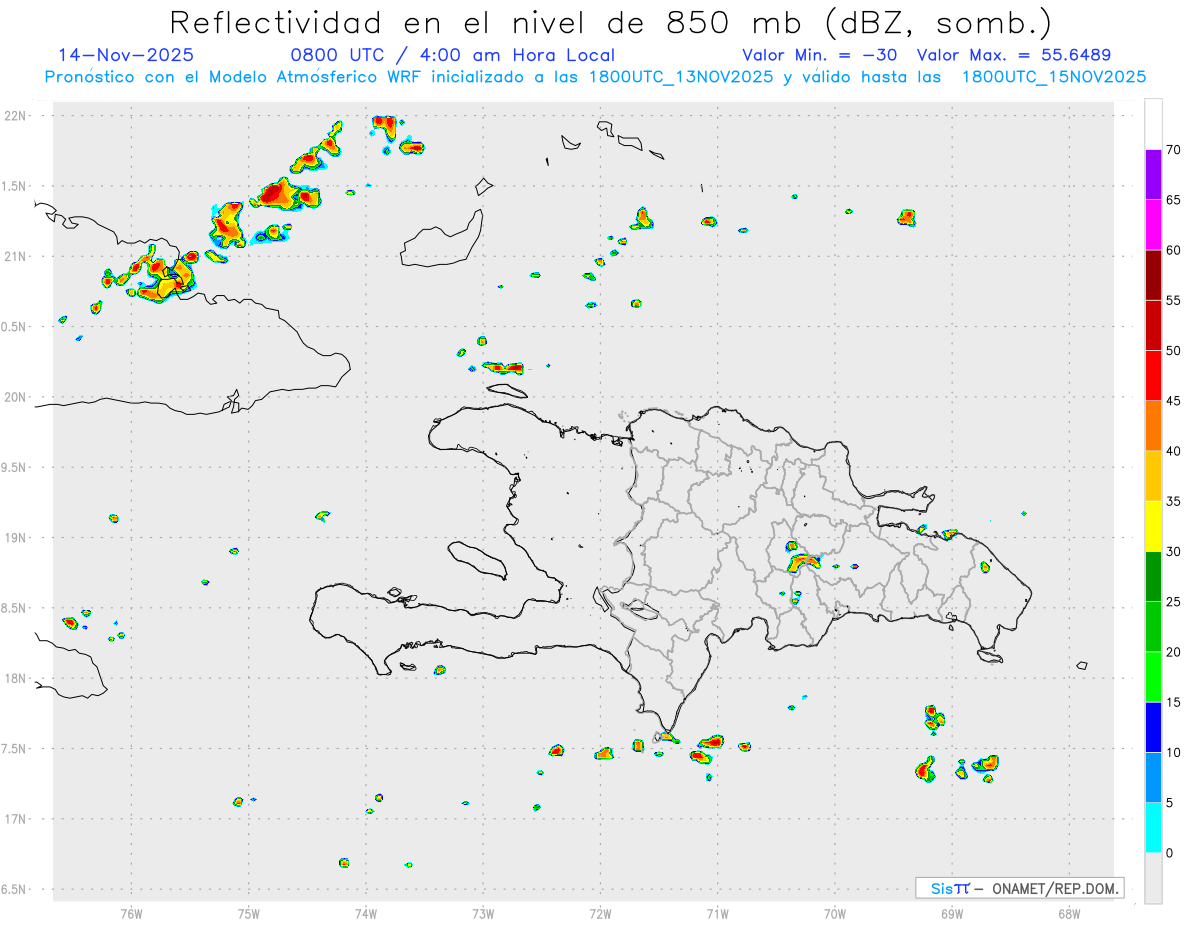The width and height of the screenshot is (1200, 927).
Task: Pick the grey below-zero colorbar swatch
Action: [x=1153, y=878]
